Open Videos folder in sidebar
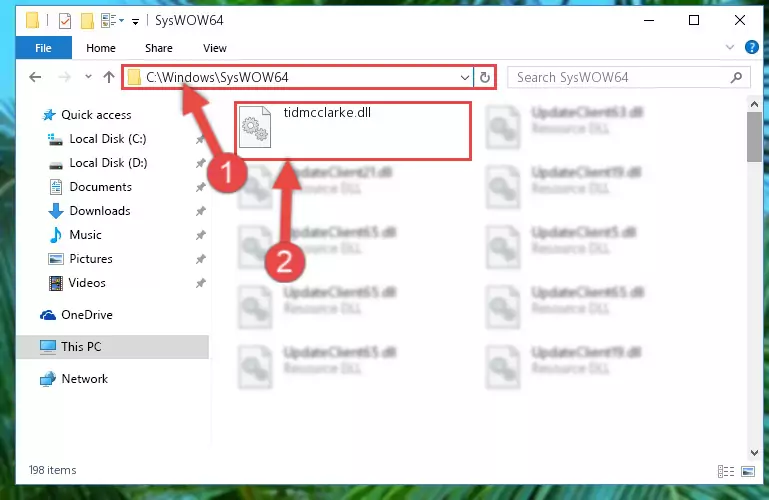 [x=87, y=283]
